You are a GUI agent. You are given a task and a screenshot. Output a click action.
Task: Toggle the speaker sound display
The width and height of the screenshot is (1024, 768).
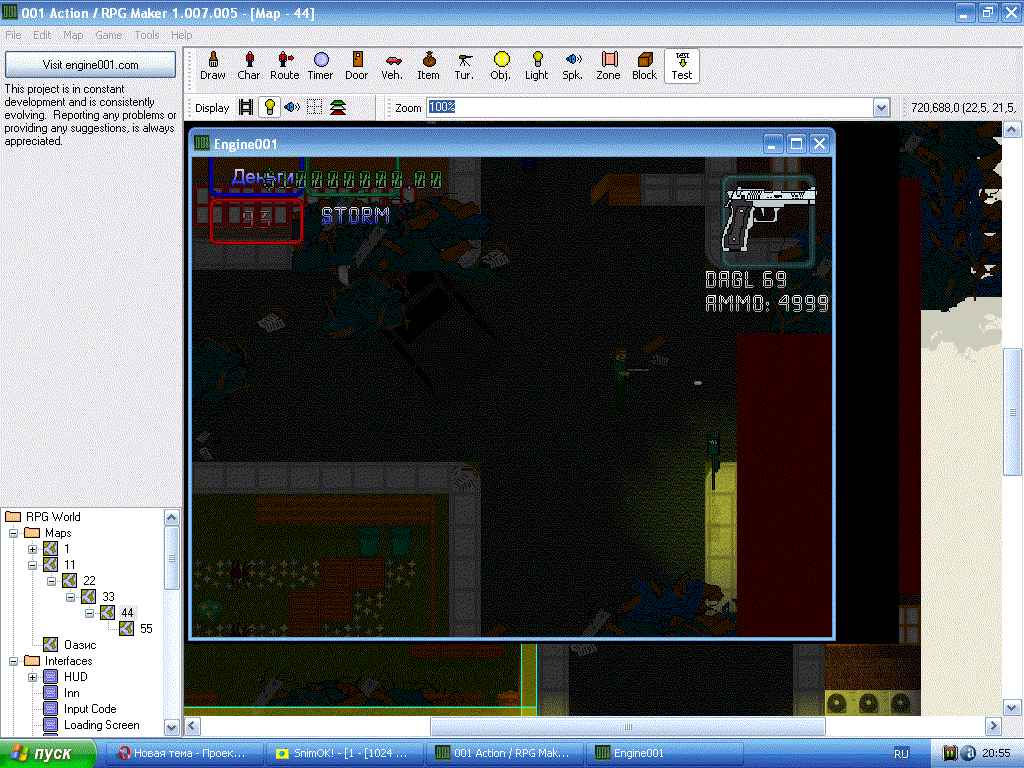[x=292, y=108]
